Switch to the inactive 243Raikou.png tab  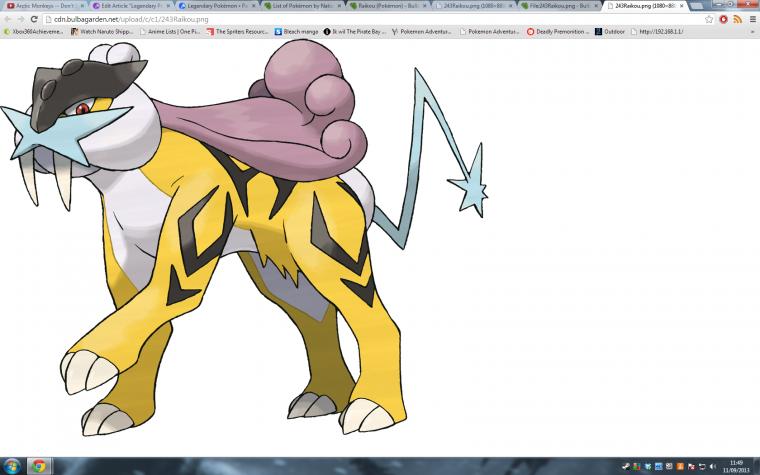(474, 6)
